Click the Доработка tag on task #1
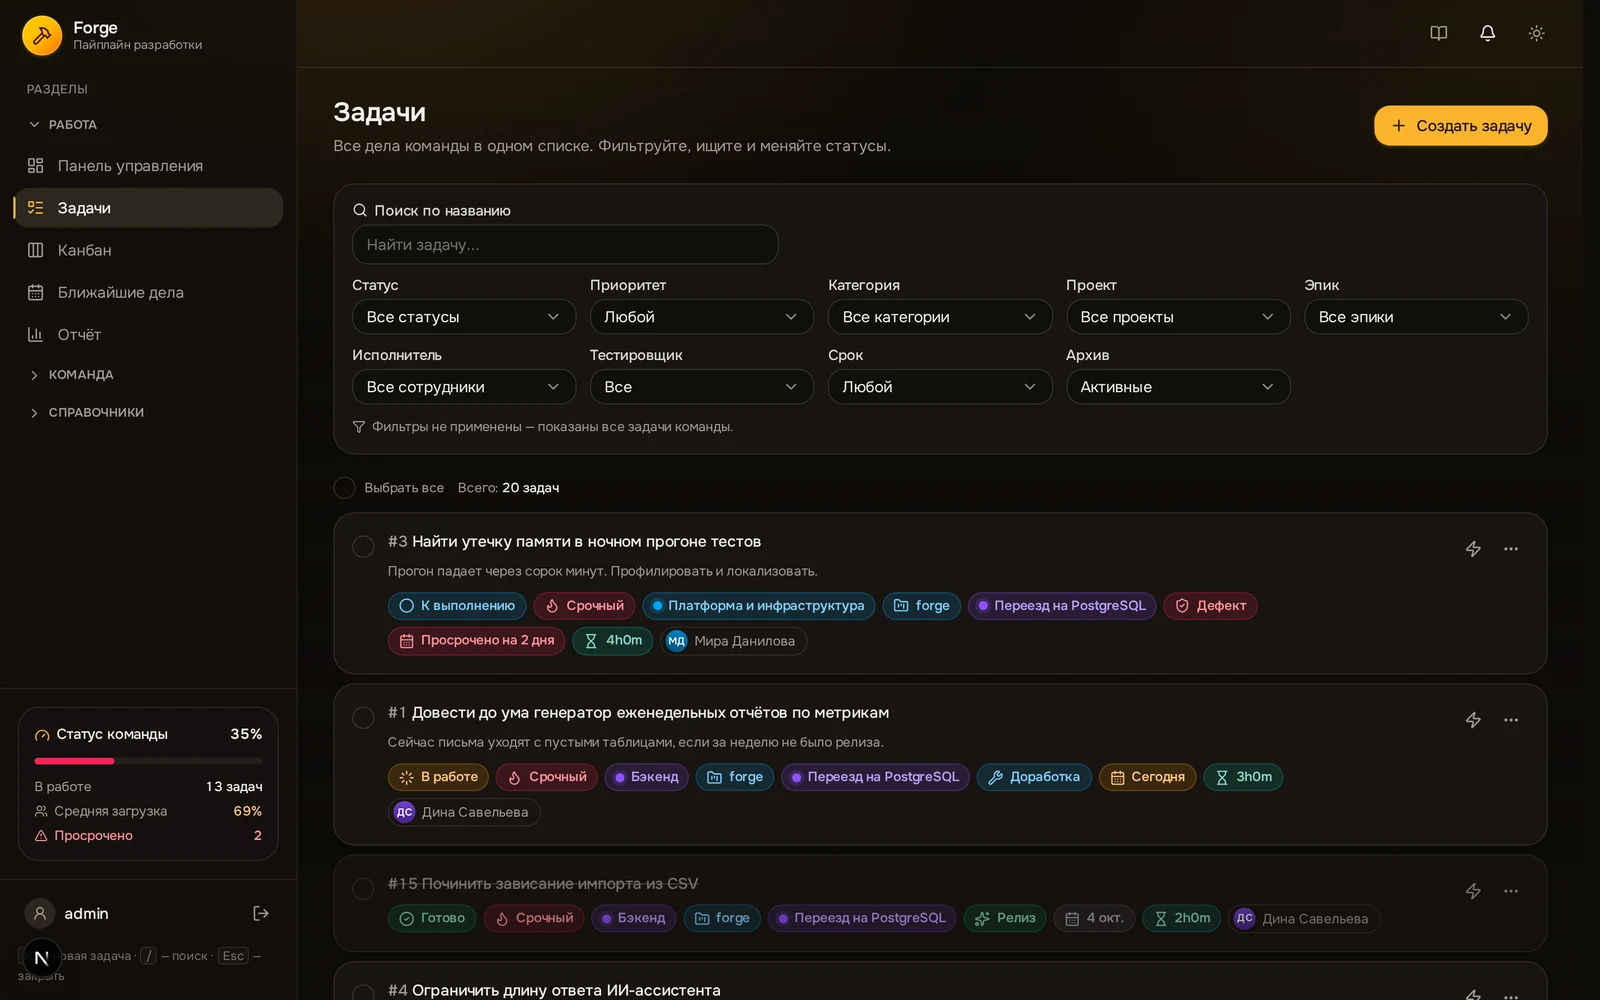 pyautogui.click(x=1034, y=777)
